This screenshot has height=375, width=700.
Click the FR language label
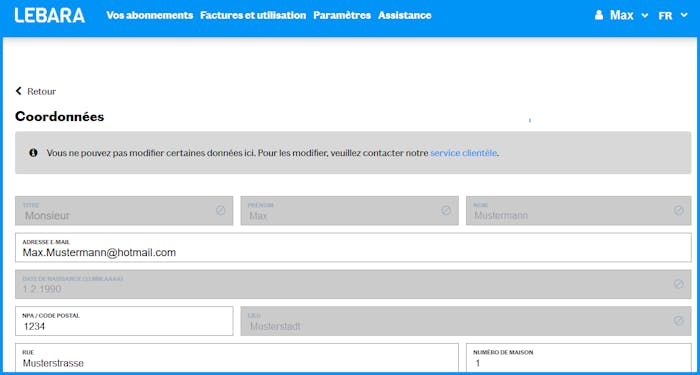[x=665, y=16]
